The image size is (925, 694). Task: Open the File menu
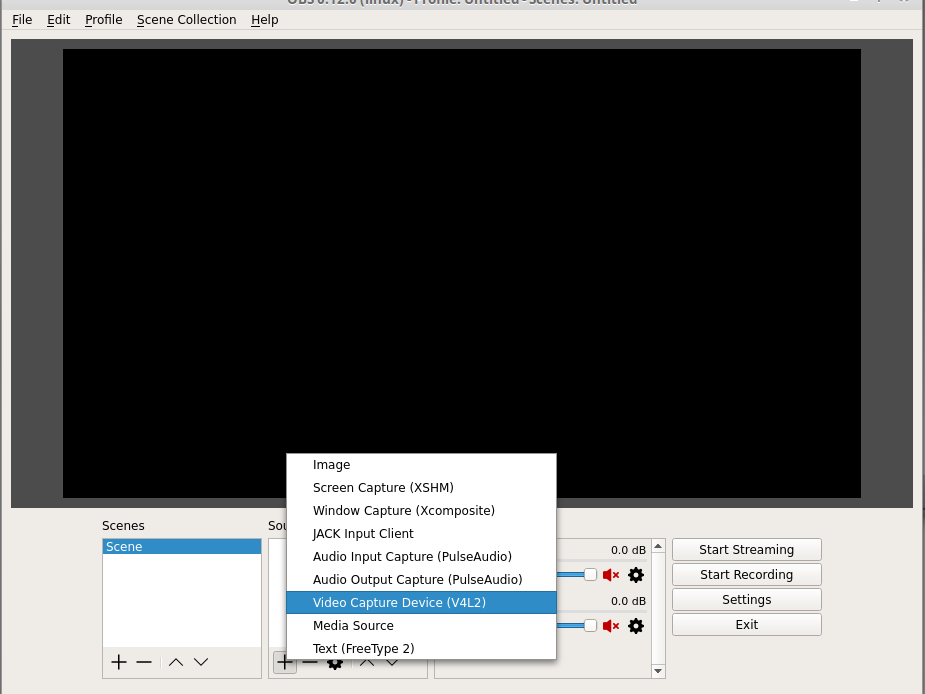(x=21, y=19)
